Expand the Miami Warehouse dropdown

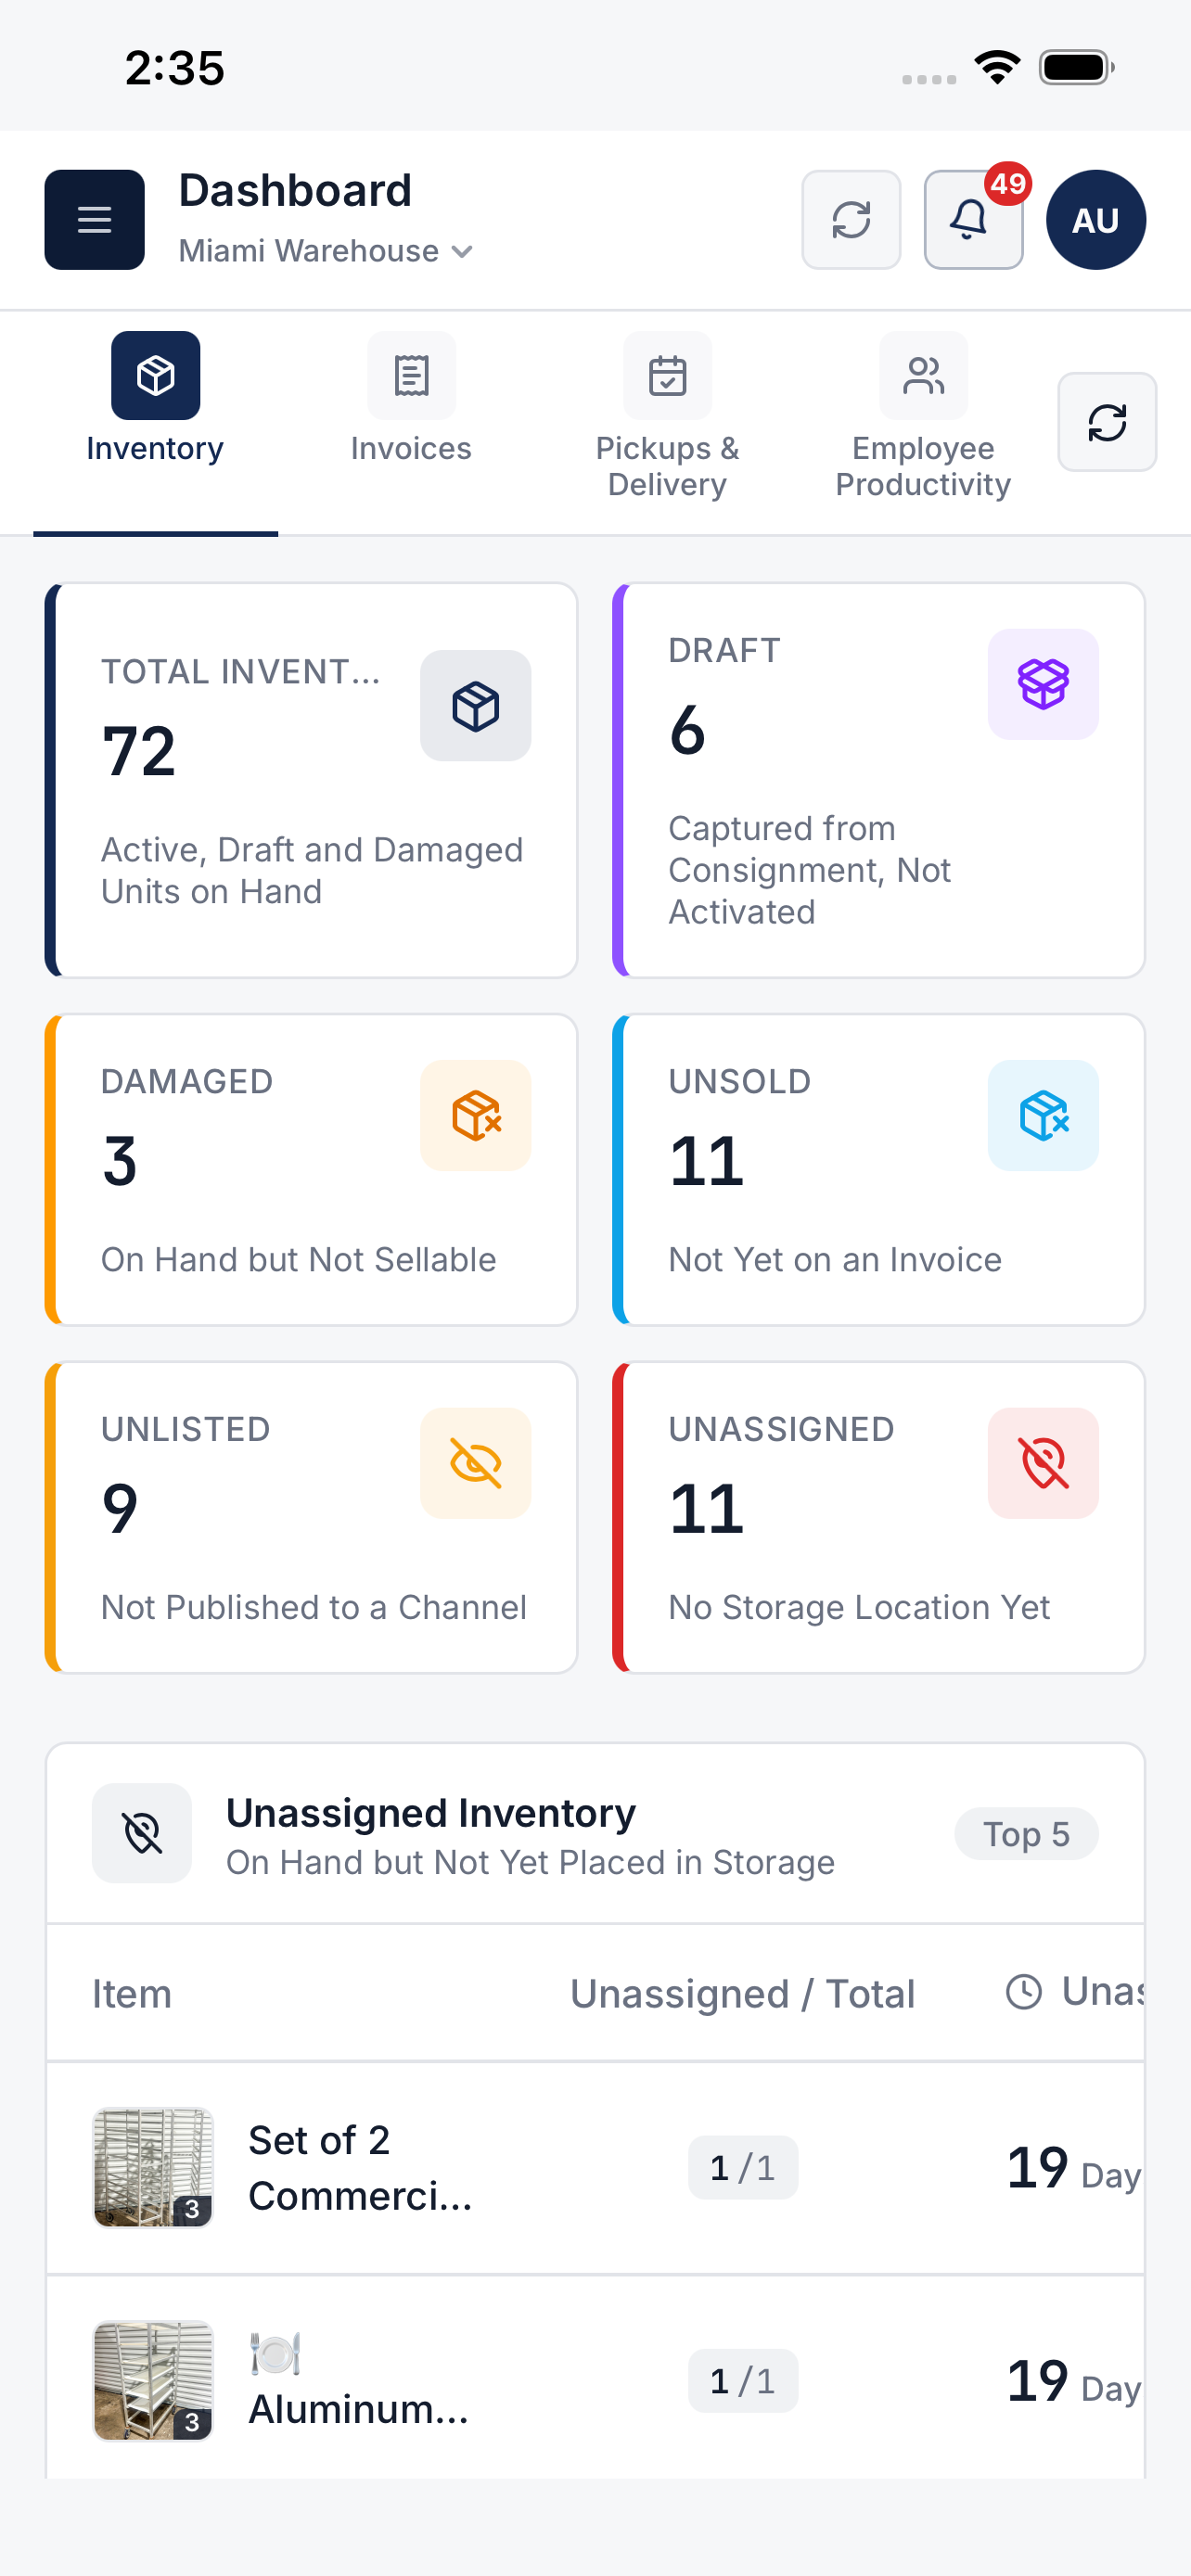(x=325, y=251)
